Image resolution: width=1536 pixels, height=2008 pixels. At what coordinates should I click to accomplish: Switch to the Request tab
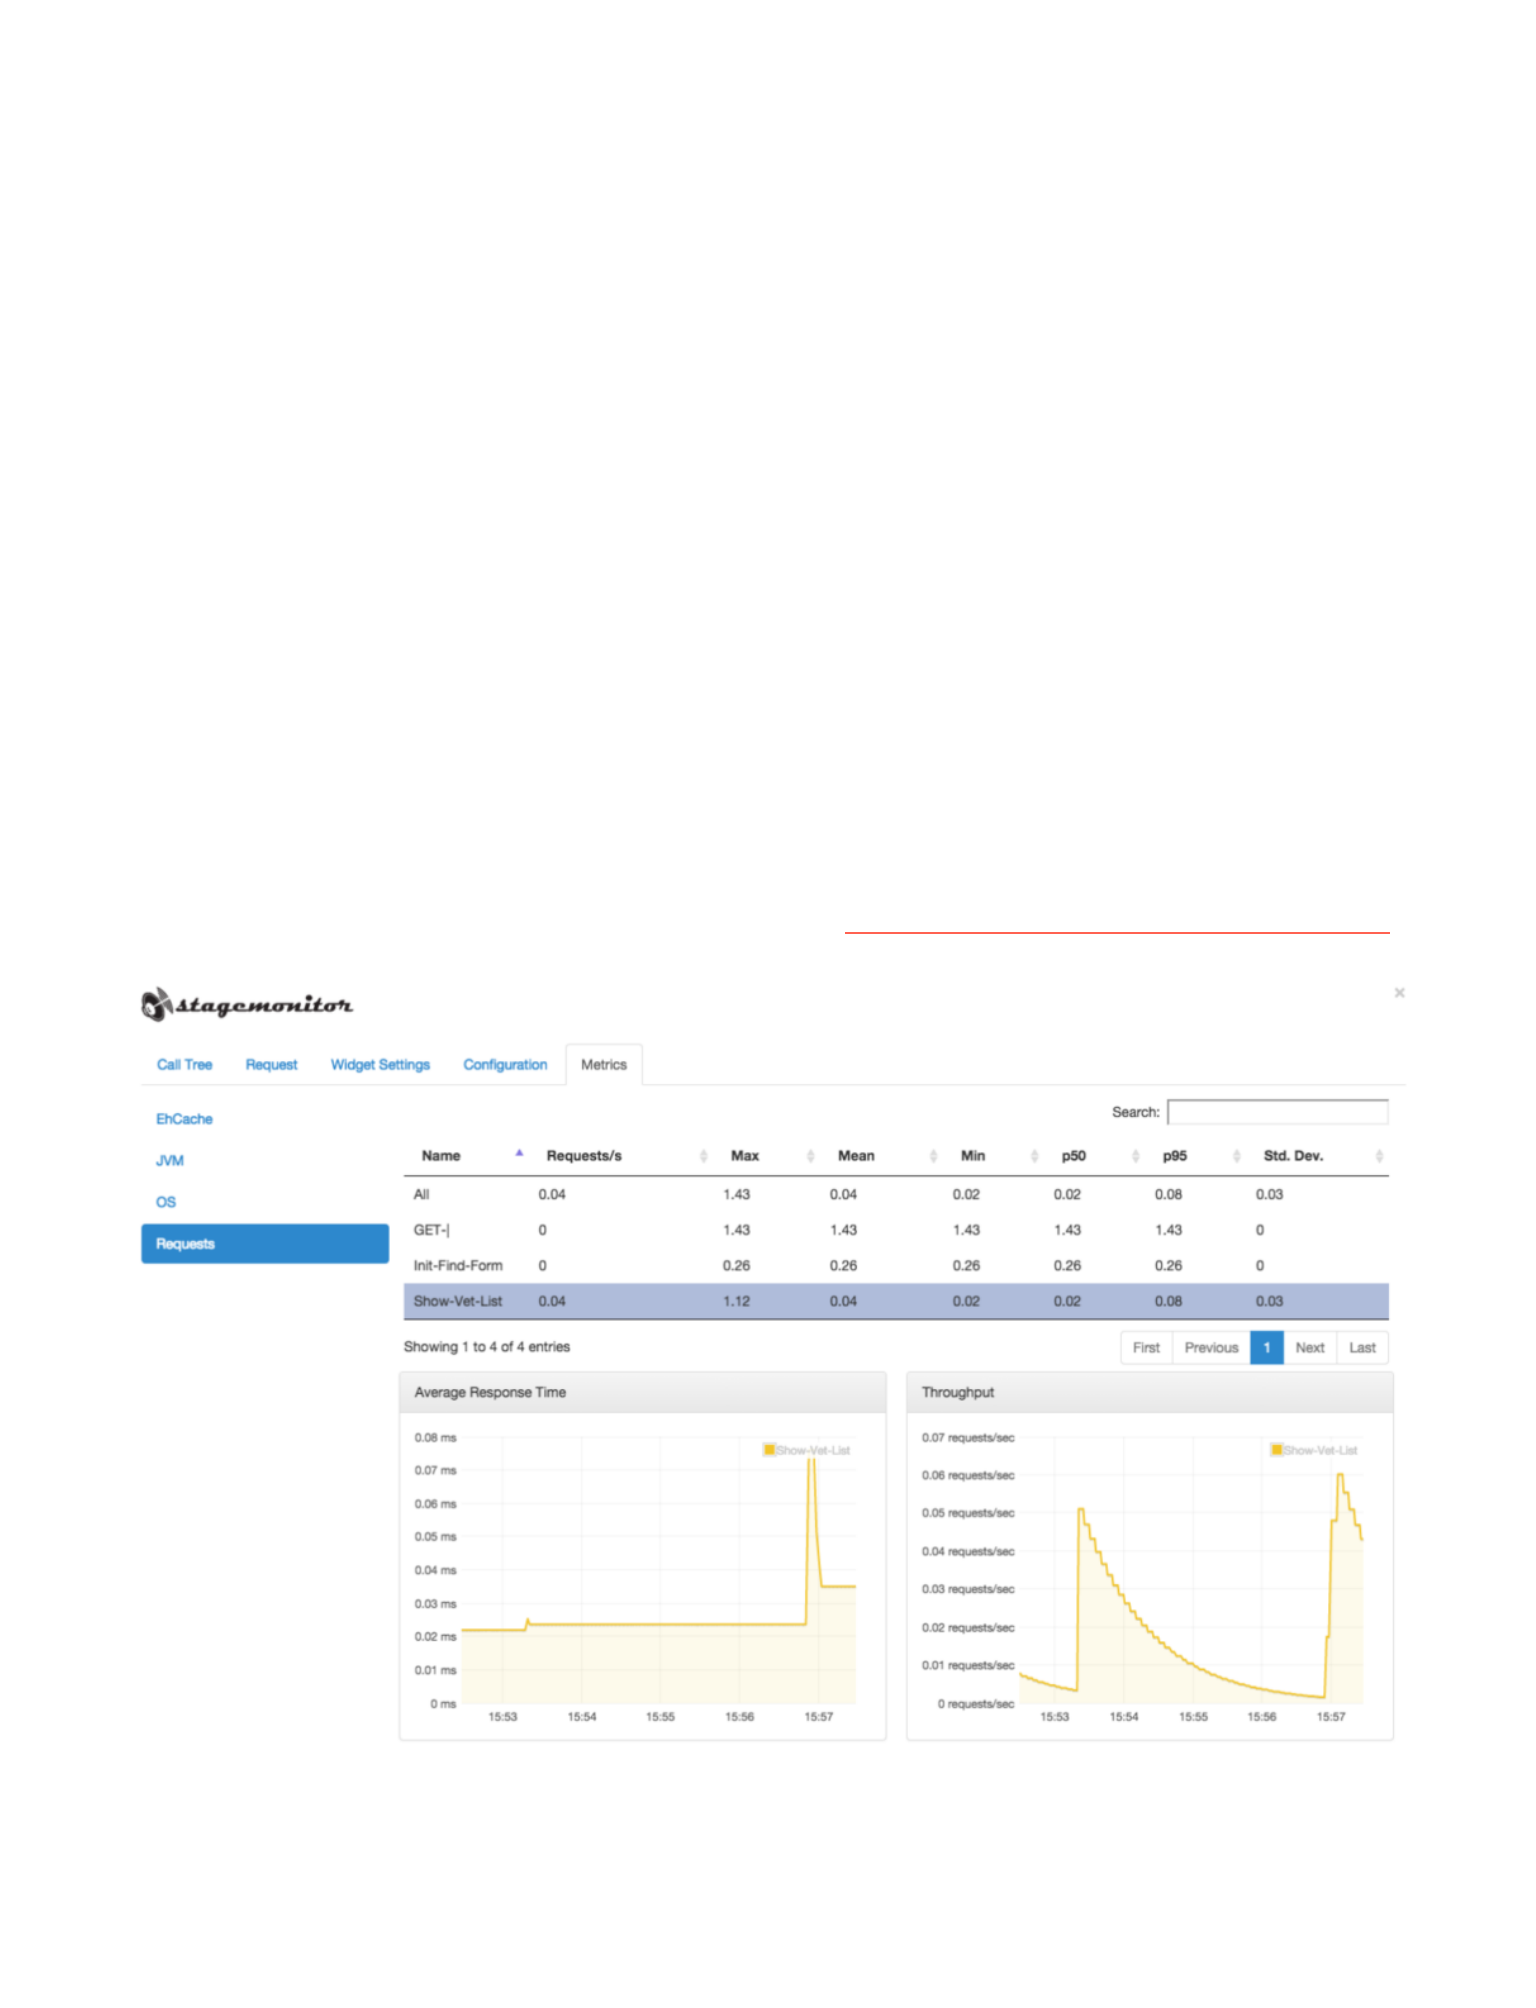coord(271,1064)
